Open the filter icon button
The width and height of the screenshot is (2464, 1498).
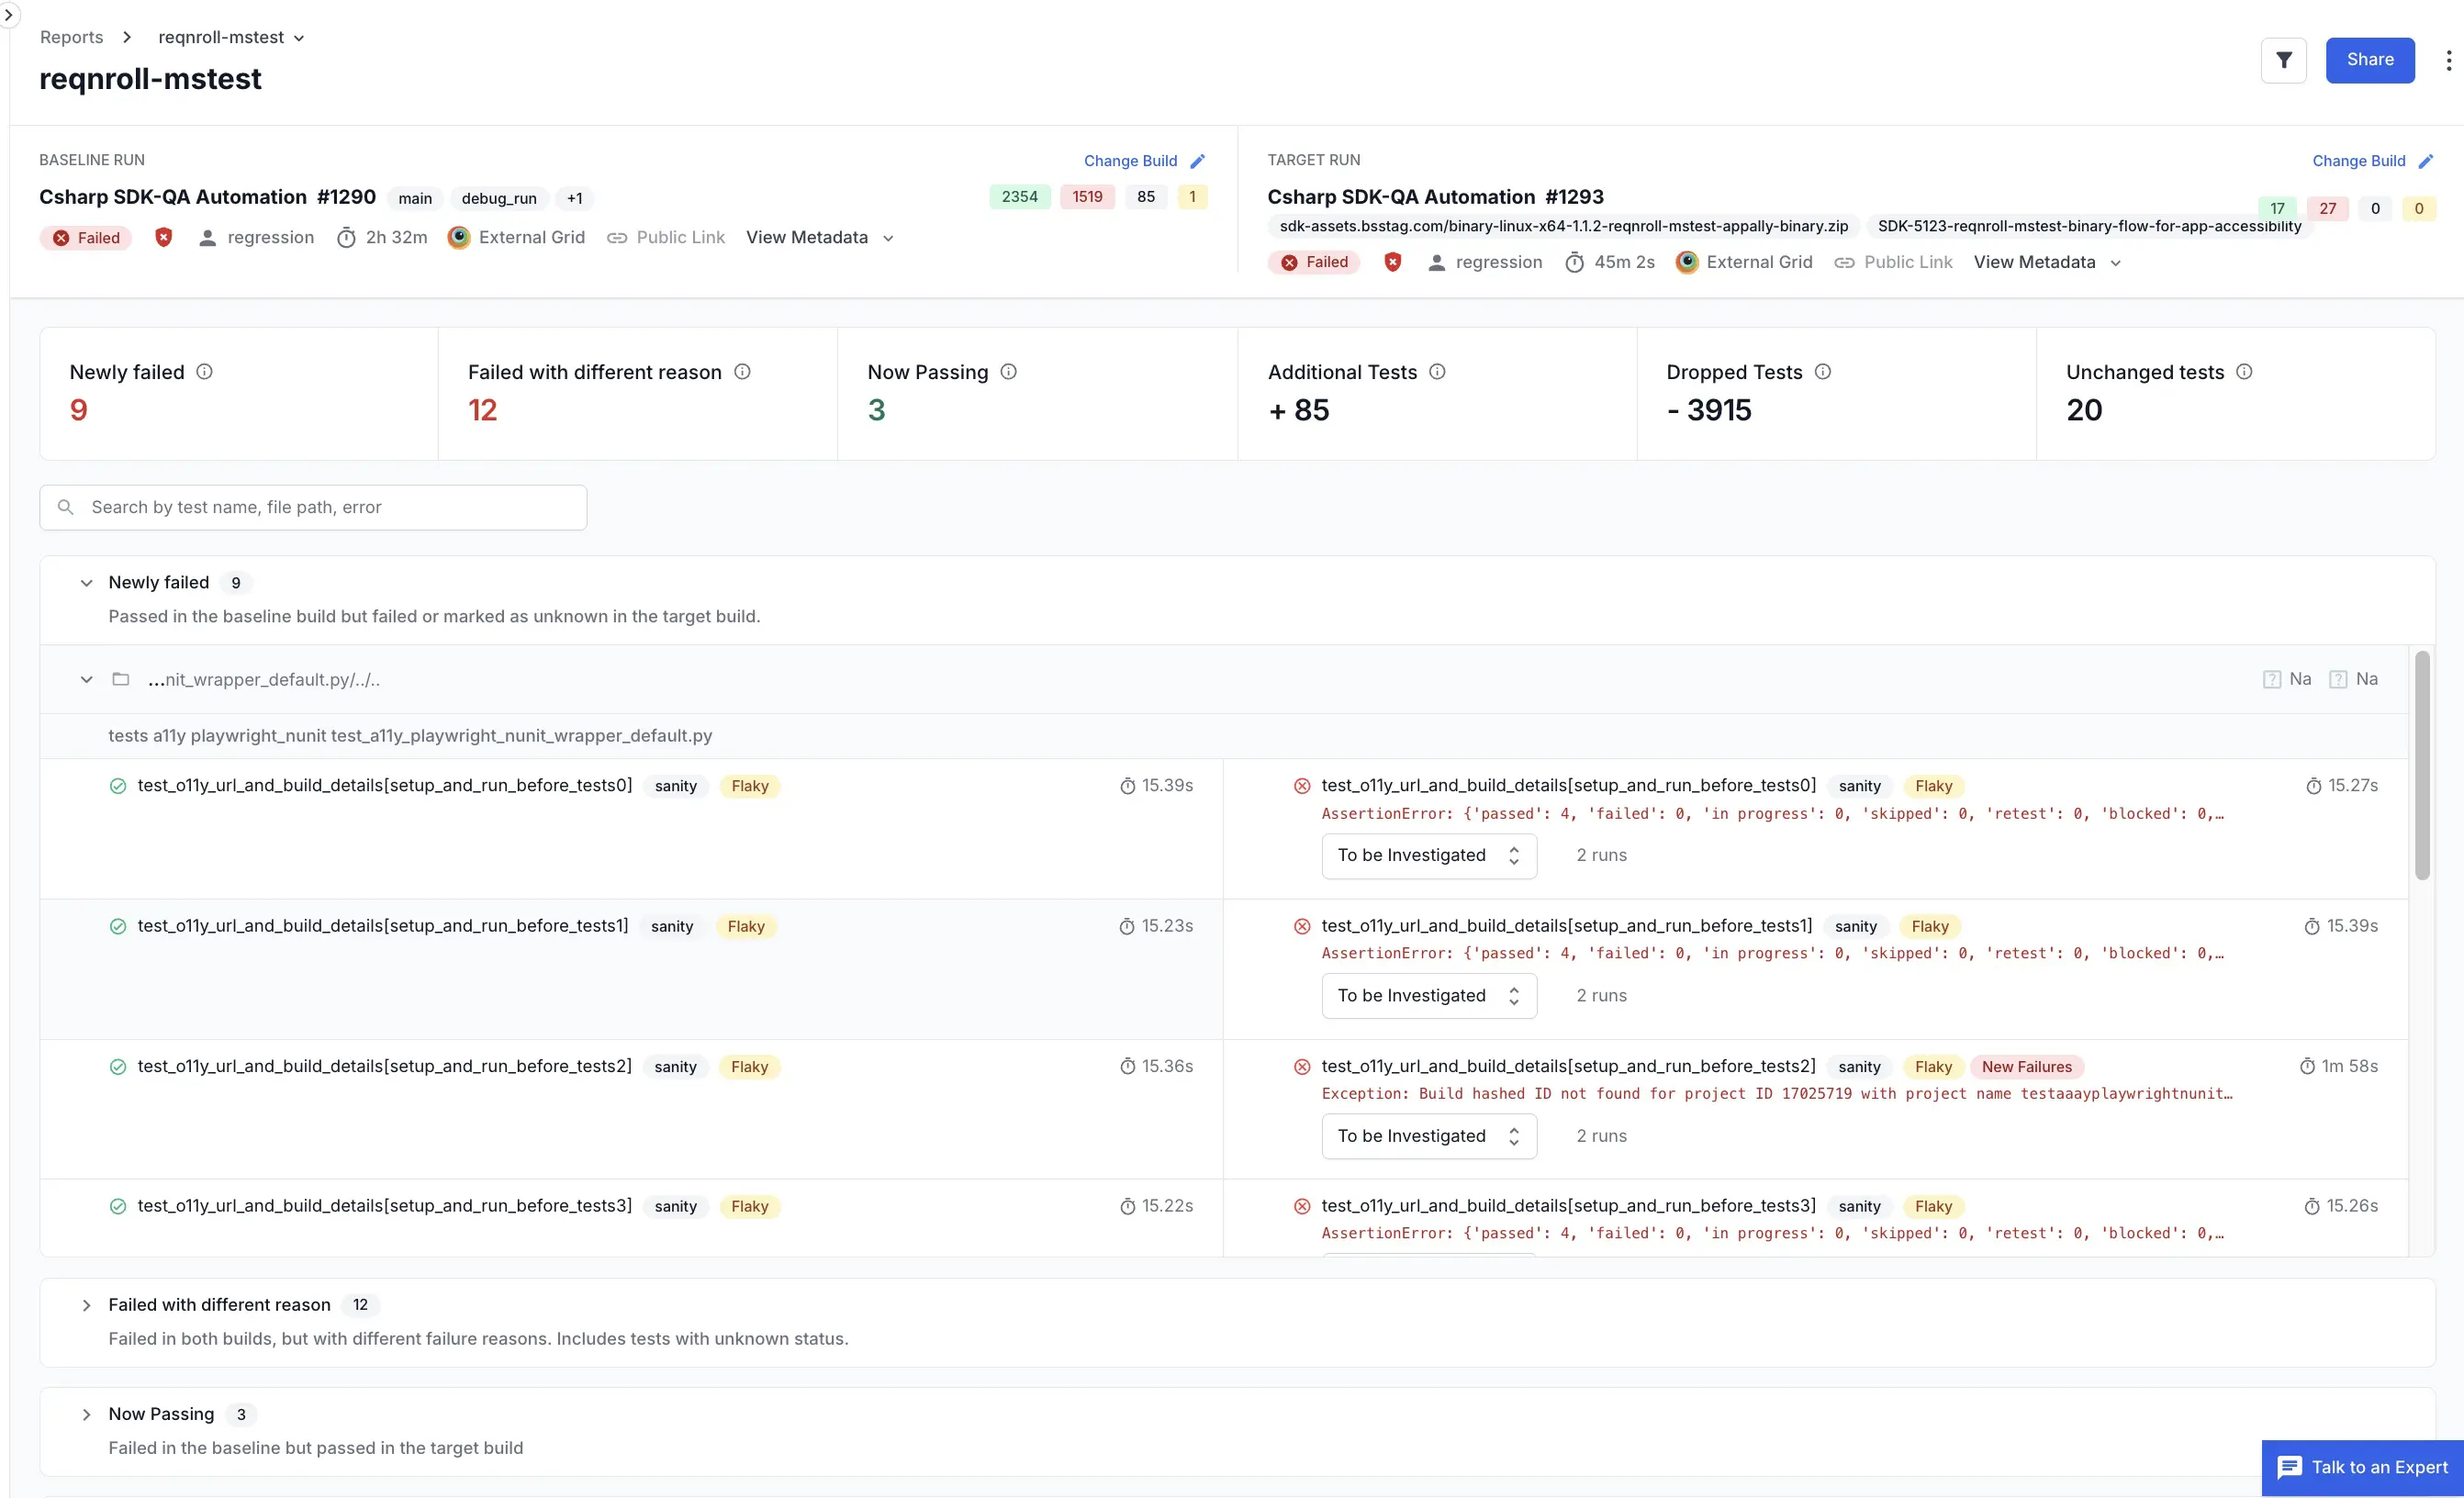[2283, 60]
